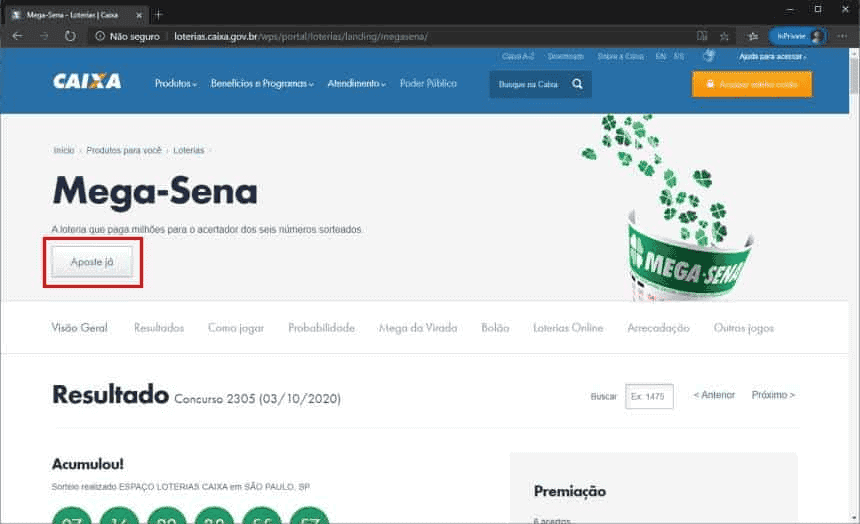
Task: Open the favorites list icon
Action: click(752, 36)
